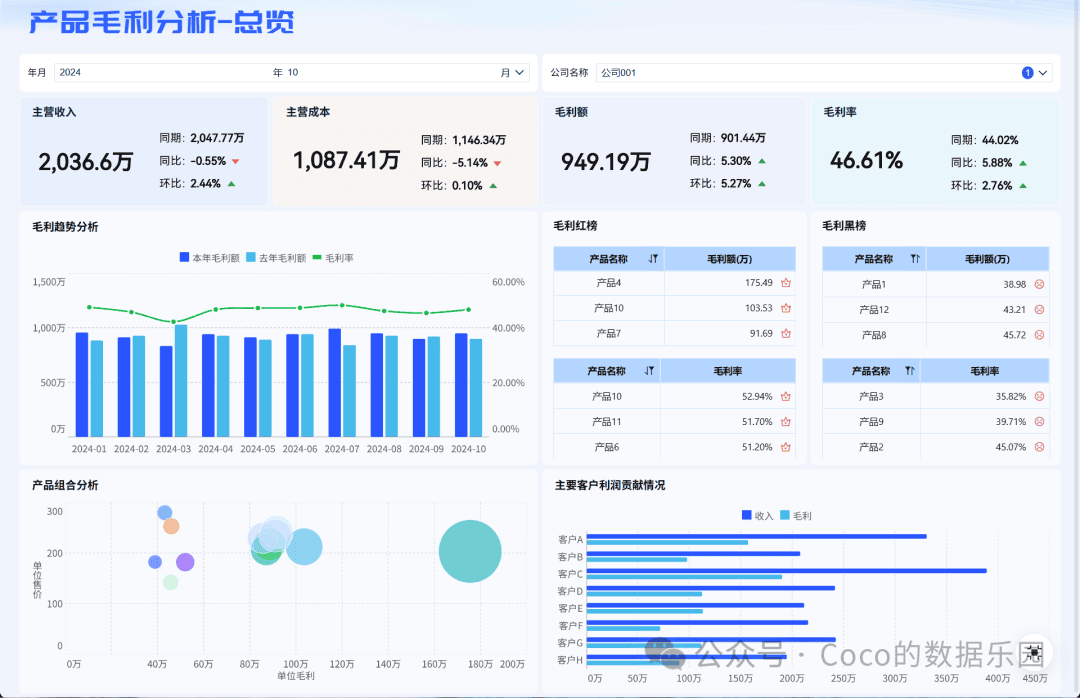Click sort icon in 毛利红榜 毛利率 table header
The width and height of the screenshot is (1080, 698).
[649, 371]
